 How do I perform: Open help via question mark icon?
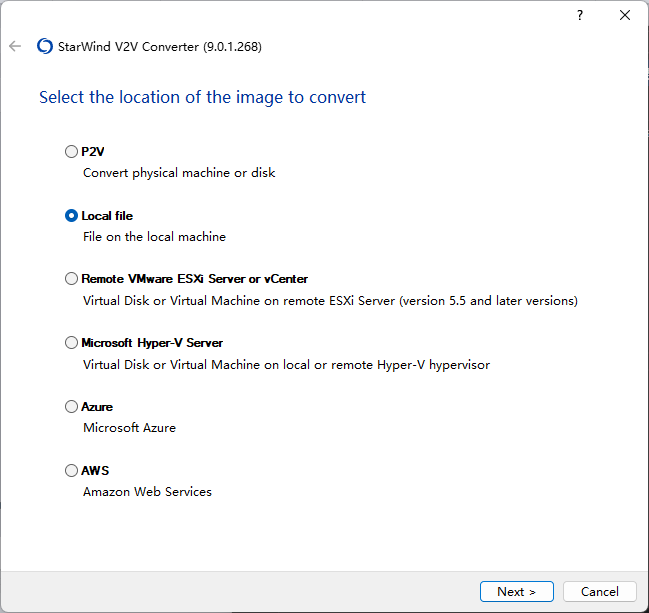coord(580,15)
